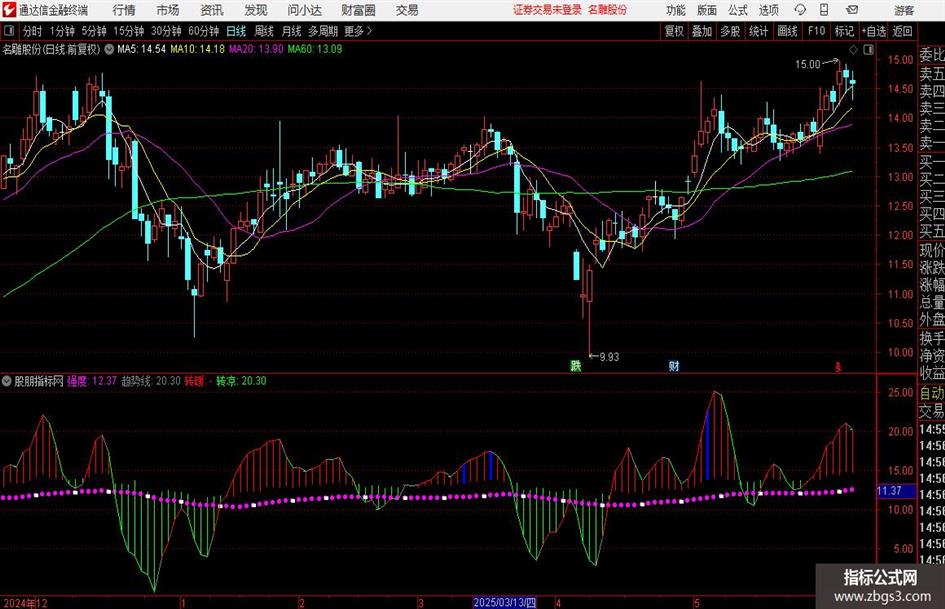This screenshot has height=609, width=945.
Task: Click the MA20: 13.90 label
Action: (256, 49)
